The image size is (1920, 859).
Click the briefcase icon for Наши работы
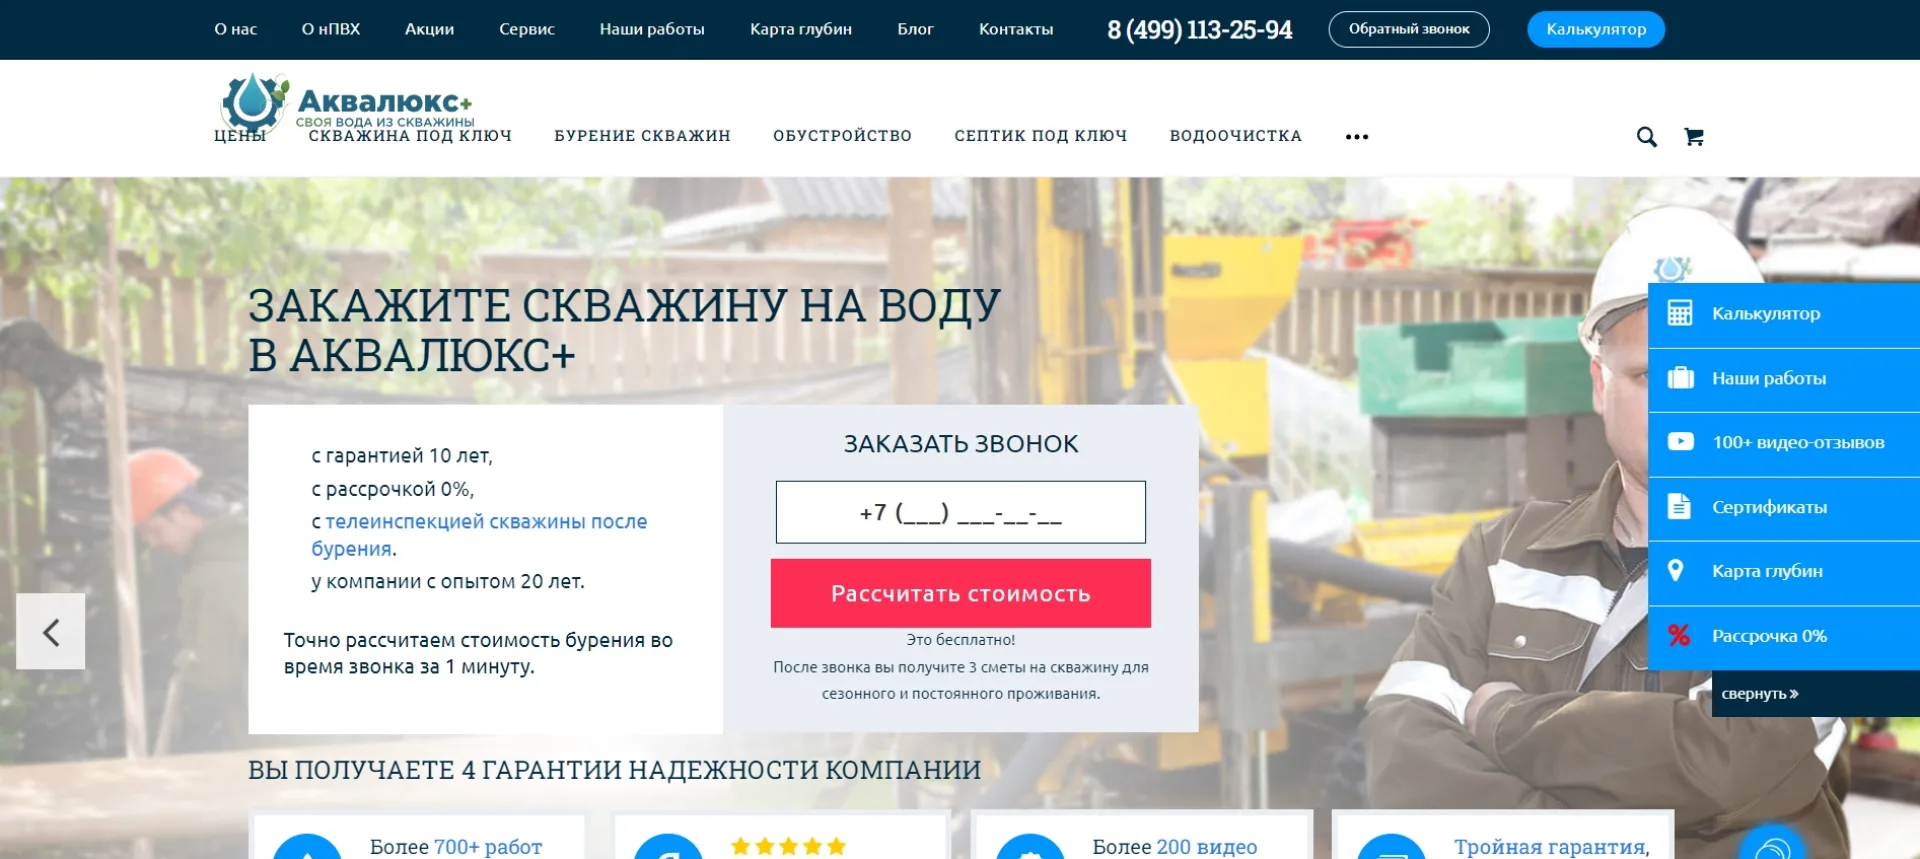coord(1680,378)
